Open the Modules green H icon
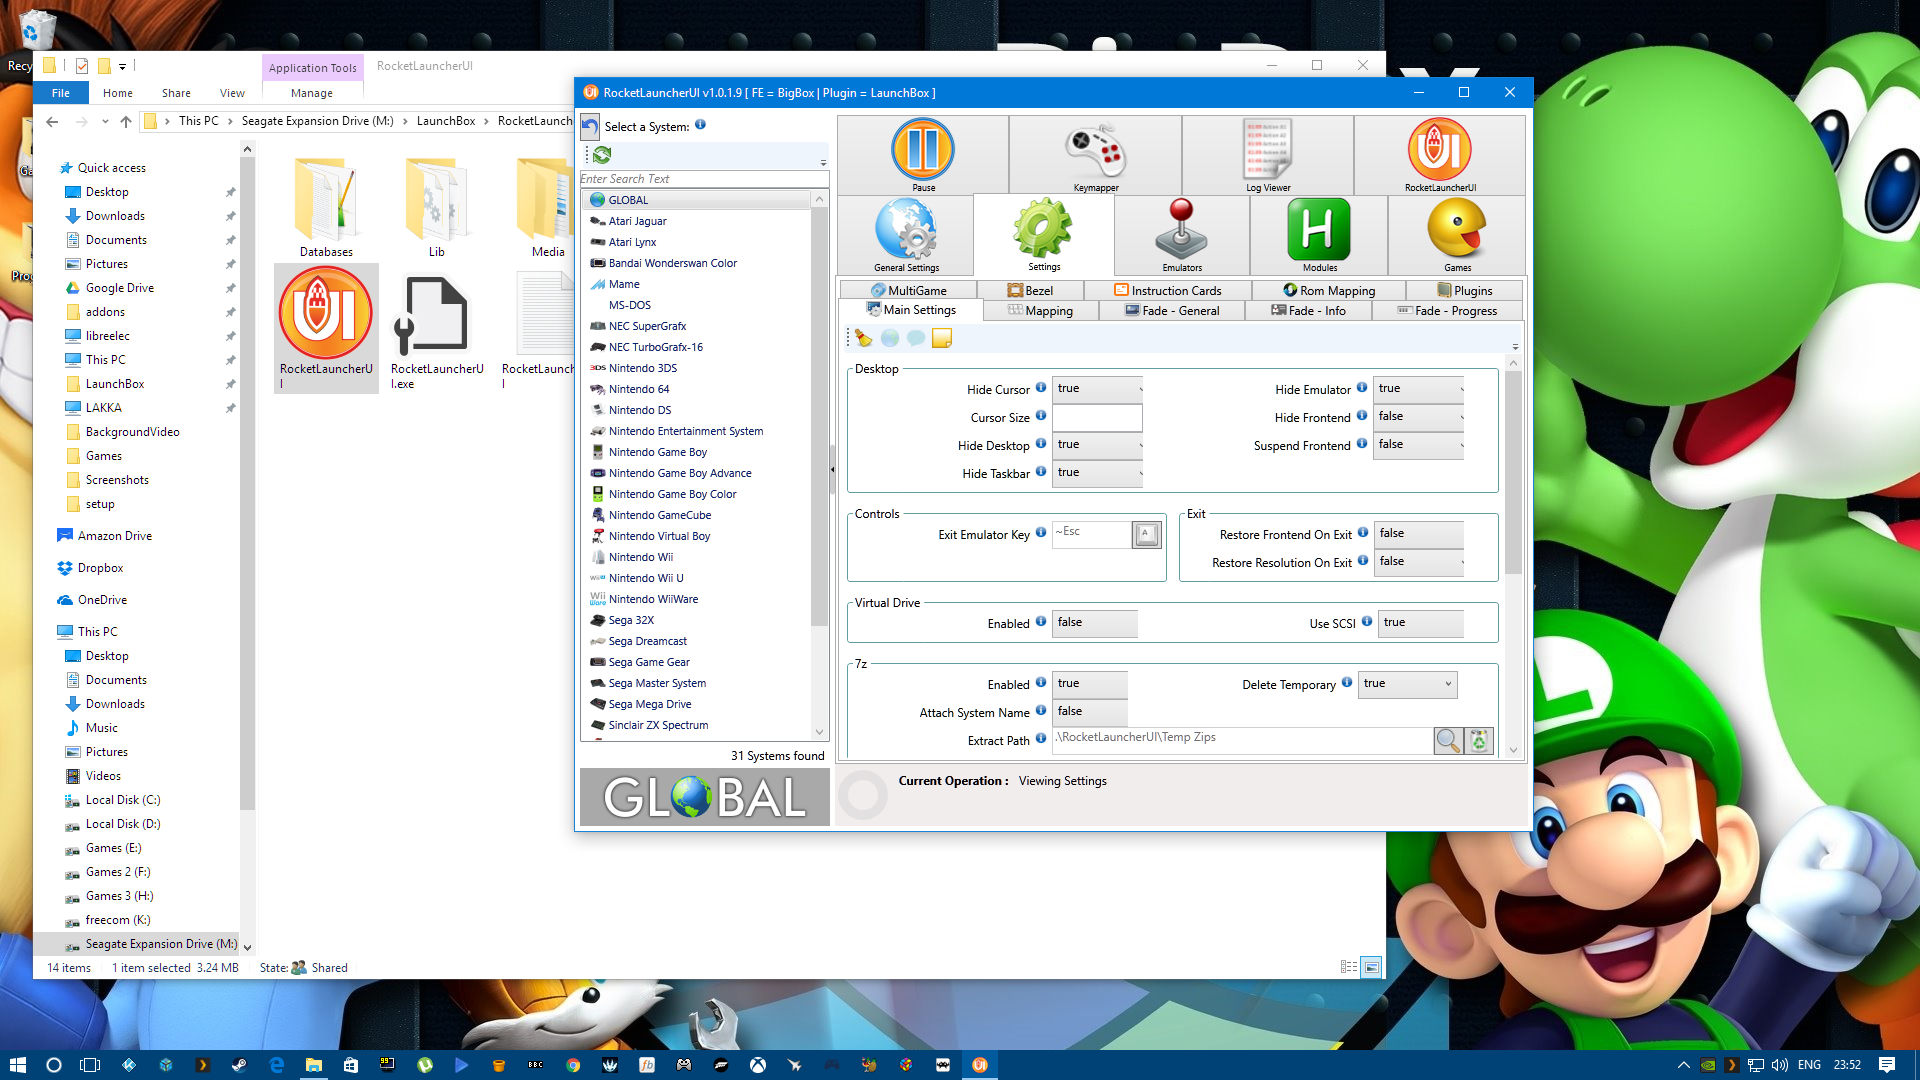 tap(1319, 235)
